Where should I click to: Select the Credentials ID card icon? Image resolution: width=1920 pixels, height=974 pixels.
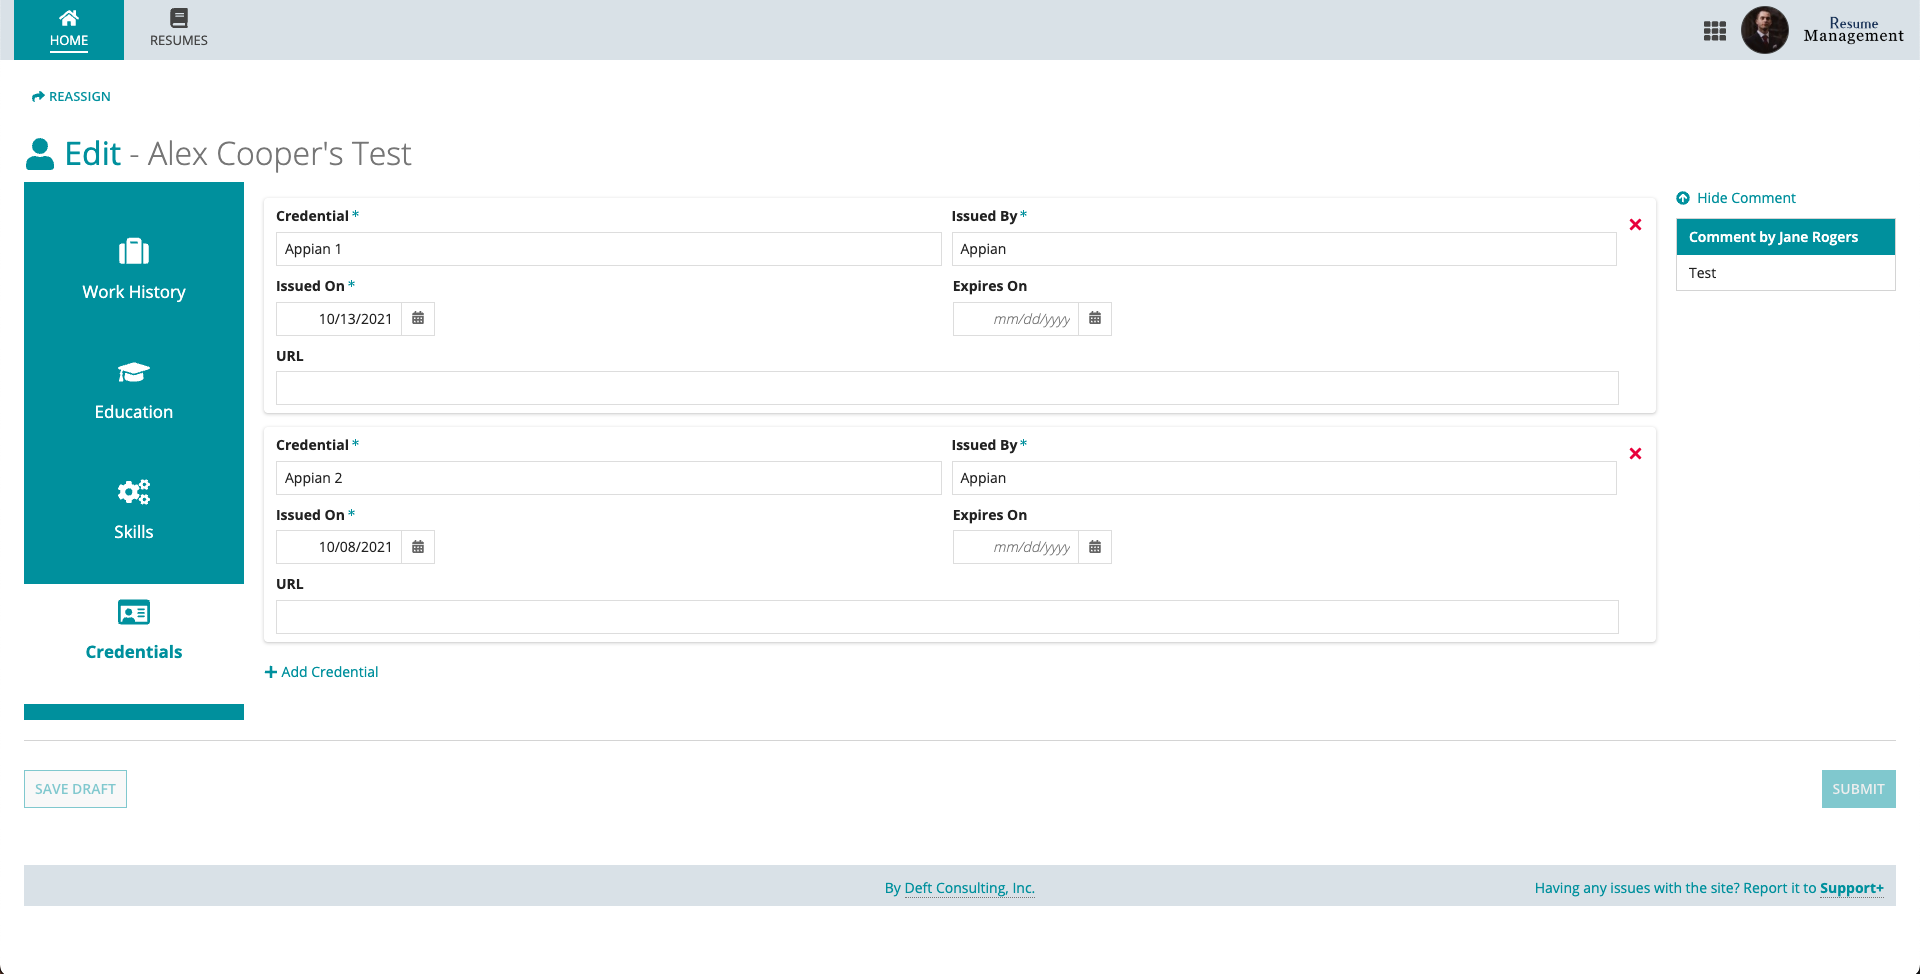tap(134, 612)
